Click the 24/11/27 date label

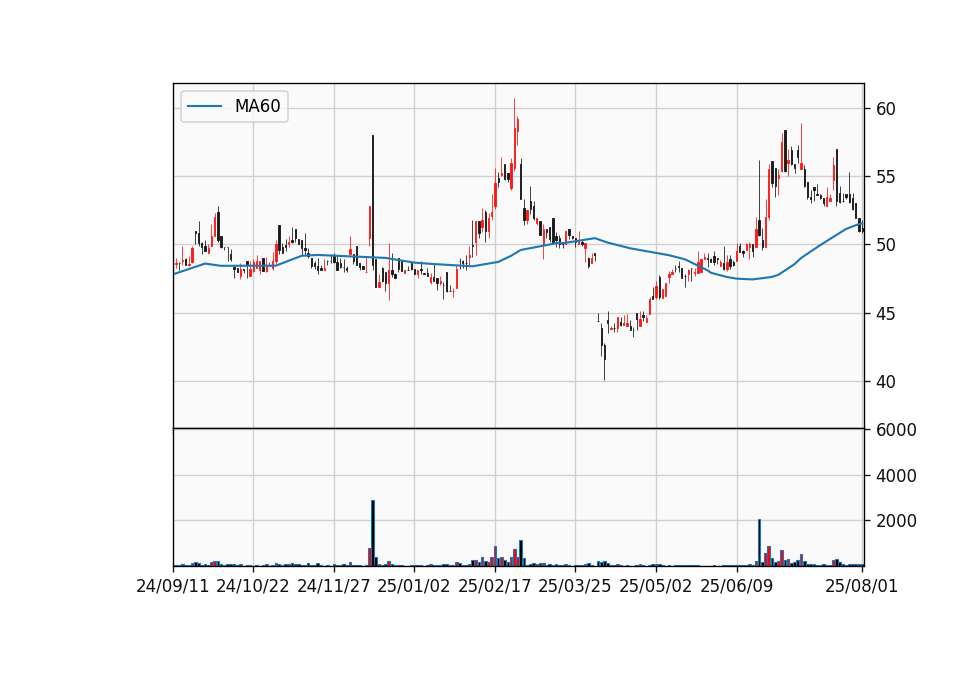[334, 586]
